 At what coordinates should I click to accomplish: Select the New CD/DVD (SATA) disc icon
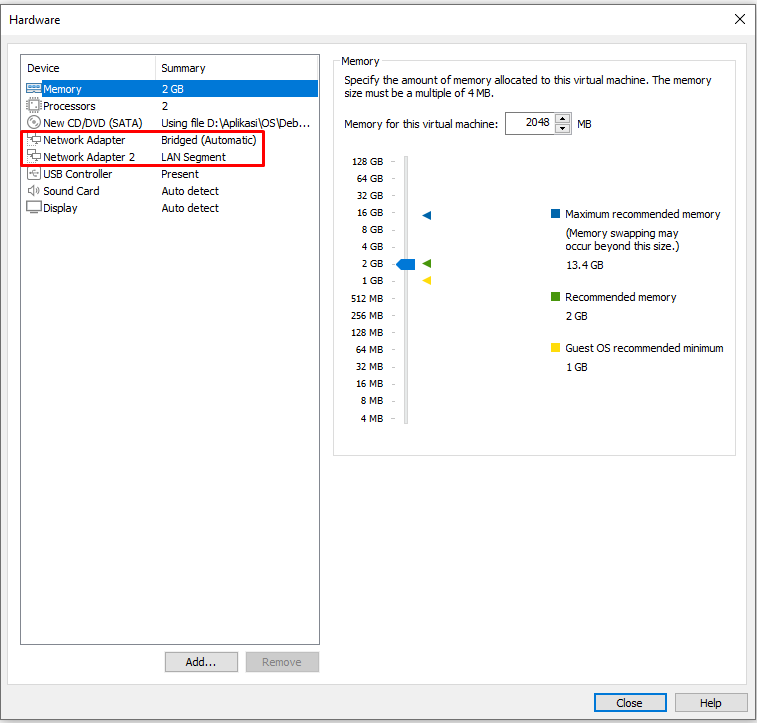click(33, 123)
